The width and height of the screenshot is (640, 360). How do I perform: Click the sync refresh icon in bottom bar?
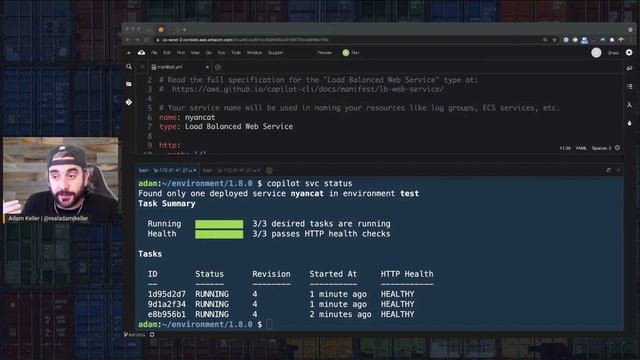point(152,335)
